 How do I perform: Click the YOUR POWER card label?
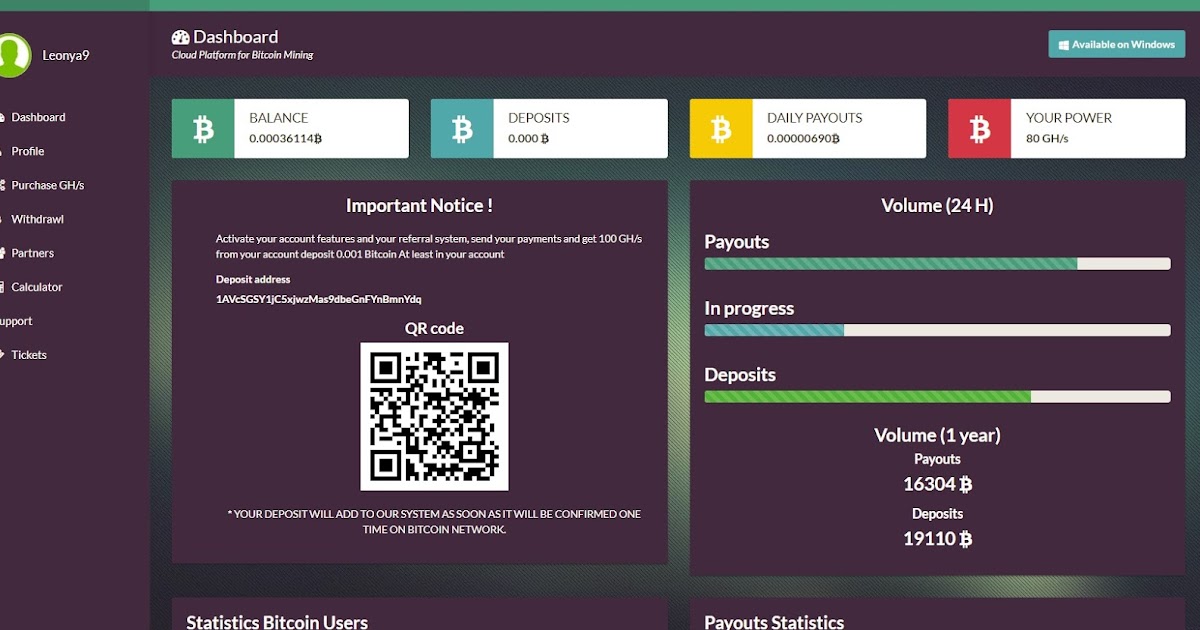pos(1069,118)
